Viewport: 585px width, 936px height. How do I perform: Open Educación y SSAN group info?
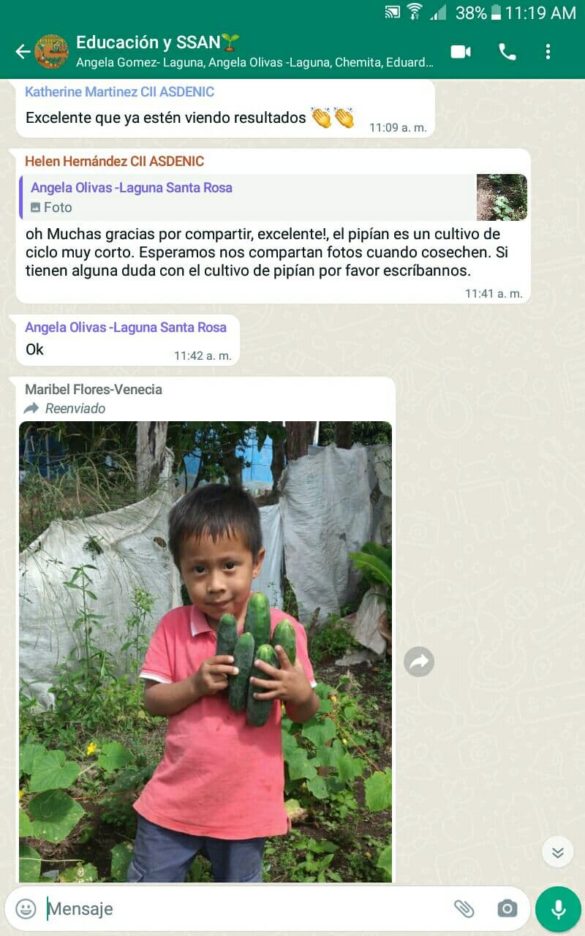(148, 42)
